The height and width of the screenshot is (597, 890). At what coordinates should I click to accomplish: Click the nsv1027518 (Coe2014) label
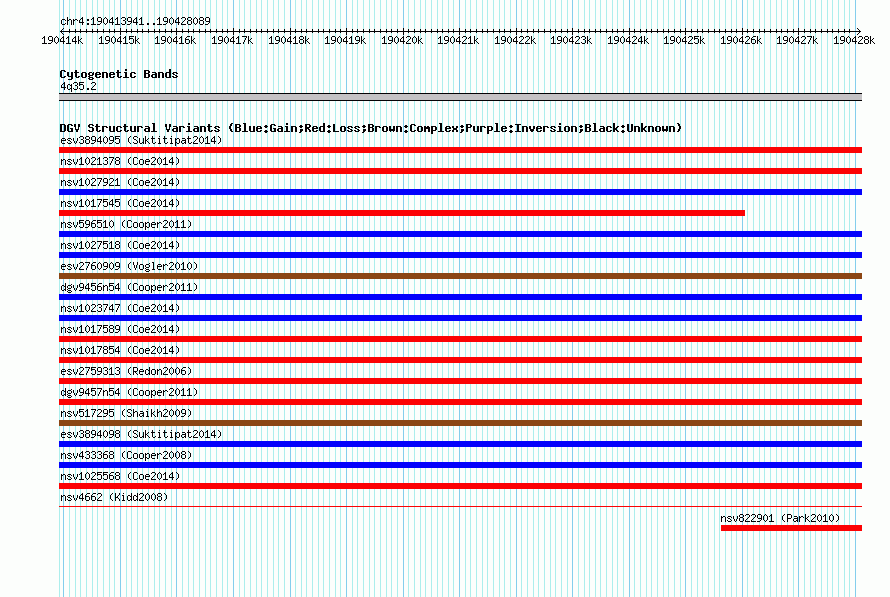pos(120,245)
